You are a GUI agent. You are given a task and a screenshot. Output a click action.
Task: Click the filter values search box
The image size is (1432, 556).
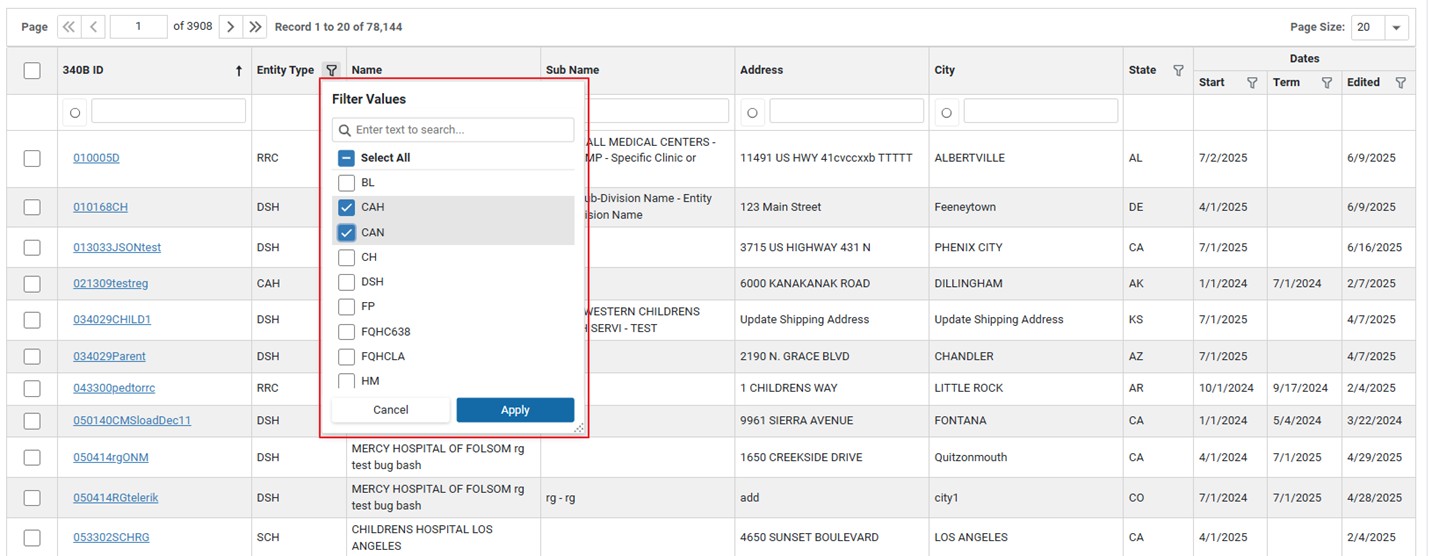point(460,130)
